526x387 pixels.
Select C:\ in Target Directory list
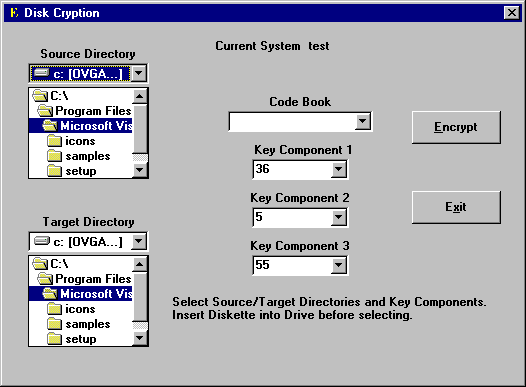point(81,264)
